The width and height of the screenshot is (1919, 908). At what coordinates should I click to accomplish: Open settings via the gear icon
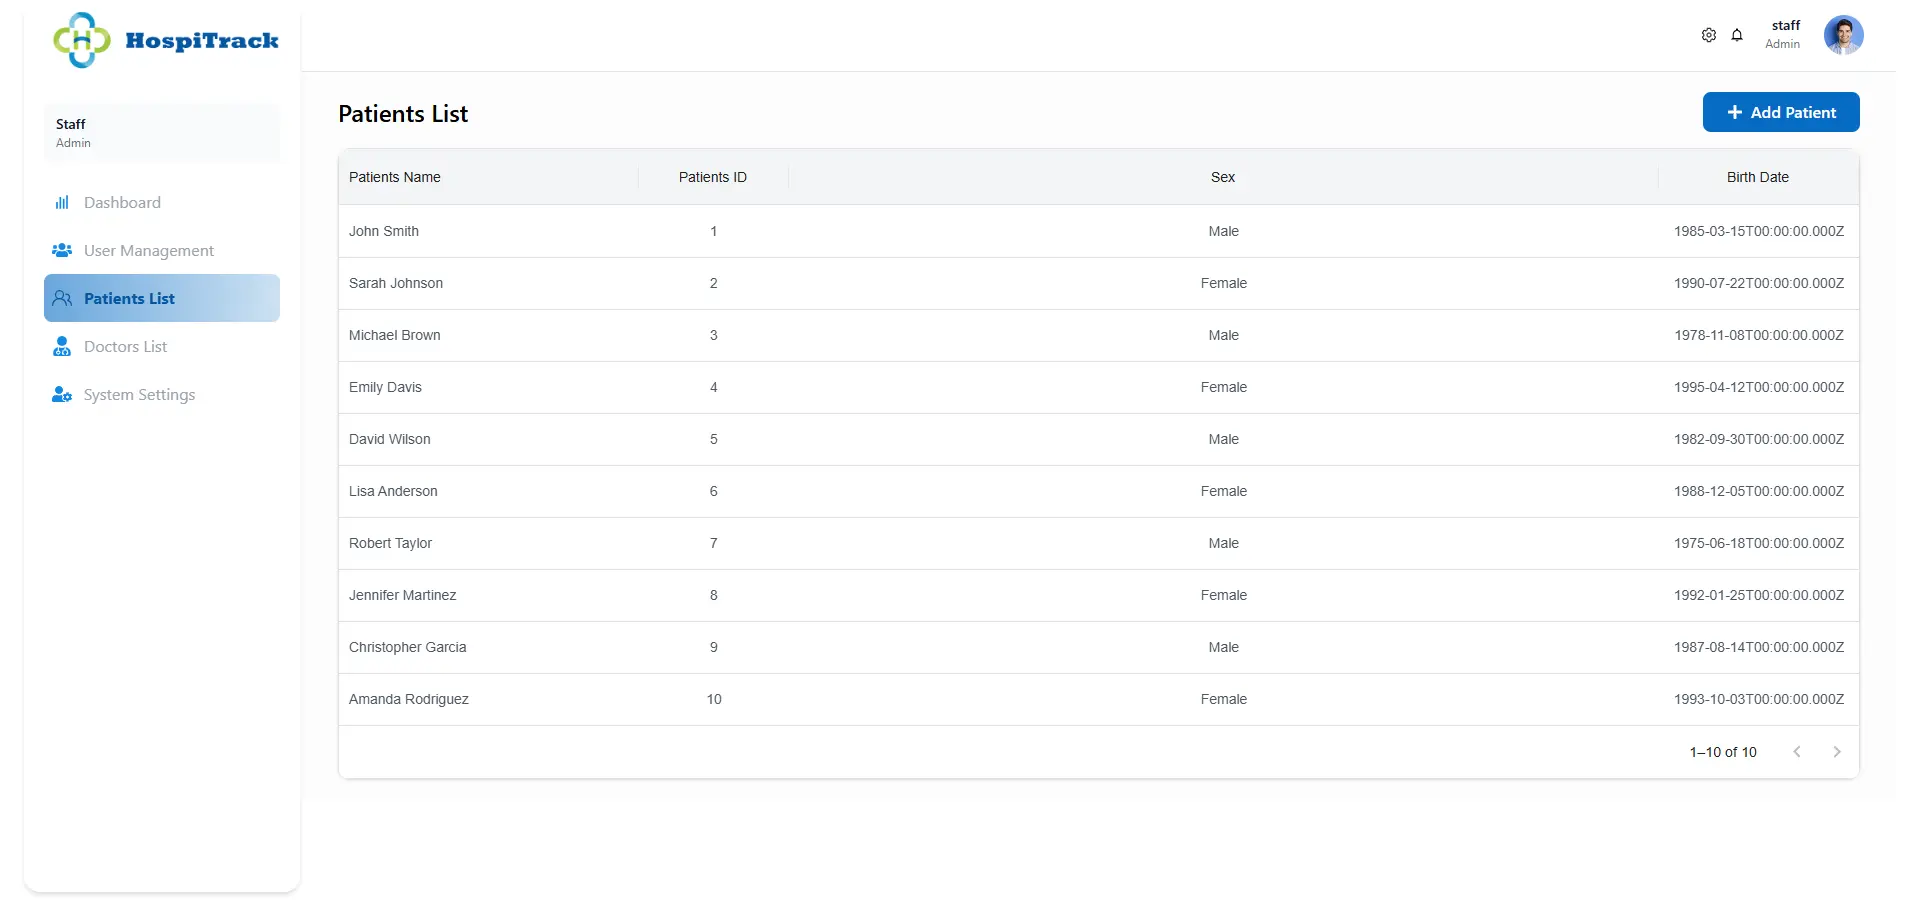(1708, 35)
